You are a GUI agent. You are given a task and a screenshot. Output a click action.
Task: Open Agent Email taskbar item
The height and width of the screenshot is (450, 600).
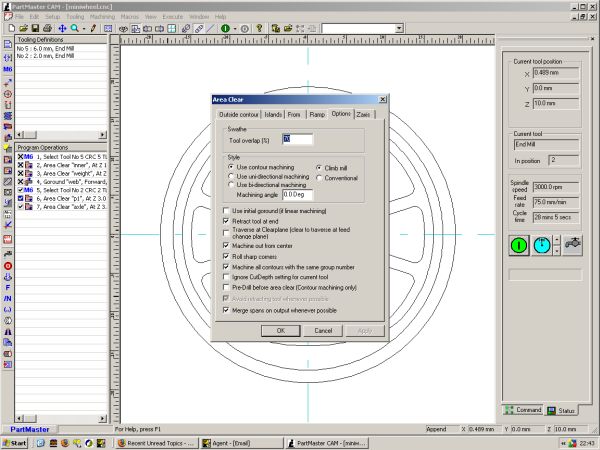click(241, 443)
